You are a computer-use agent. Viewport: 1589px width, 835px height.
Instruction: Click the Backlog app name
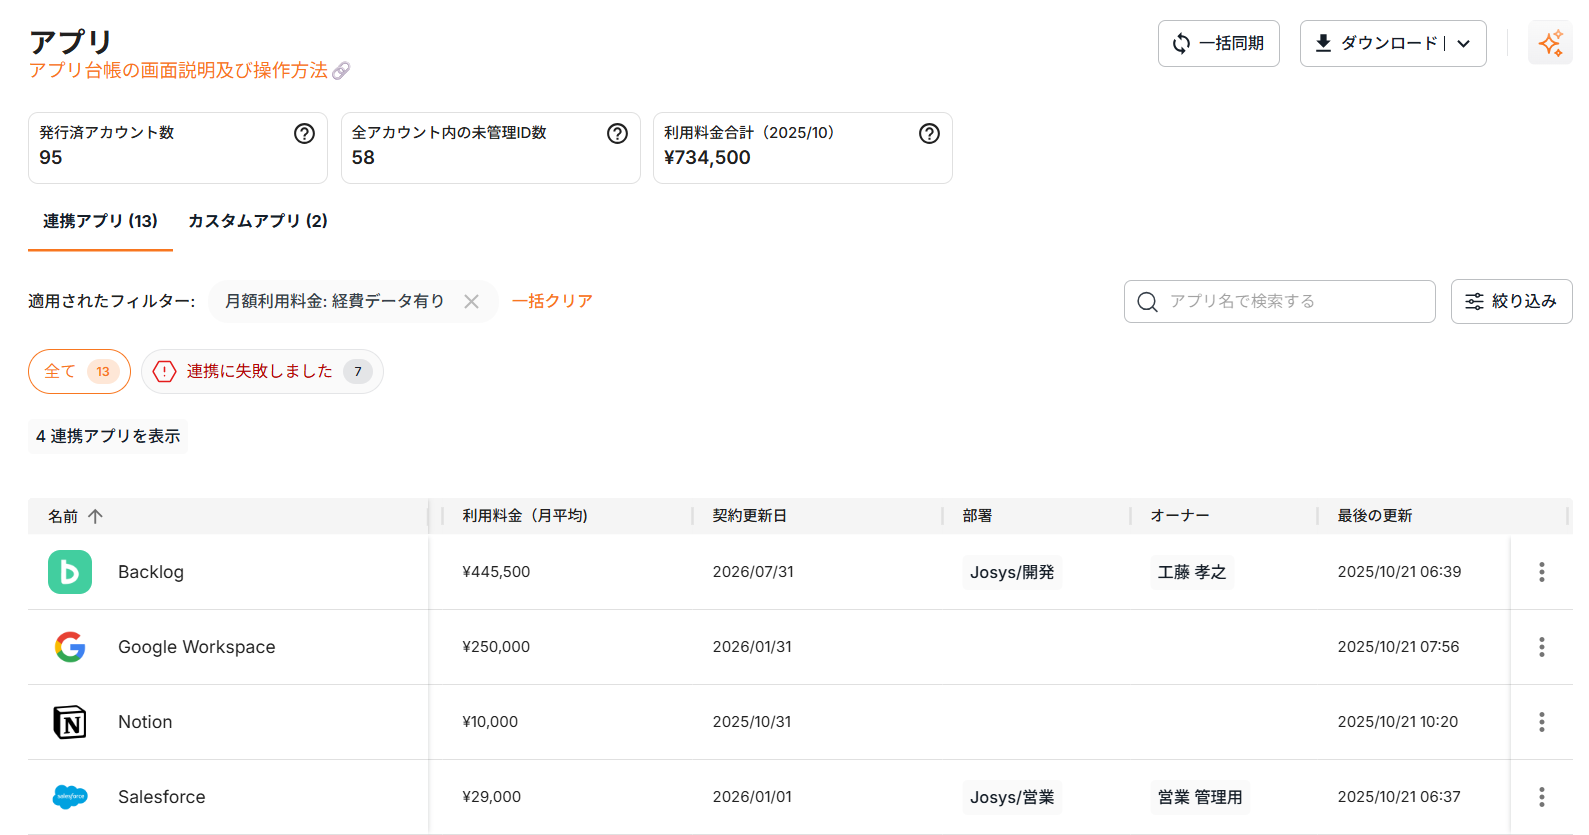point(151,572)
